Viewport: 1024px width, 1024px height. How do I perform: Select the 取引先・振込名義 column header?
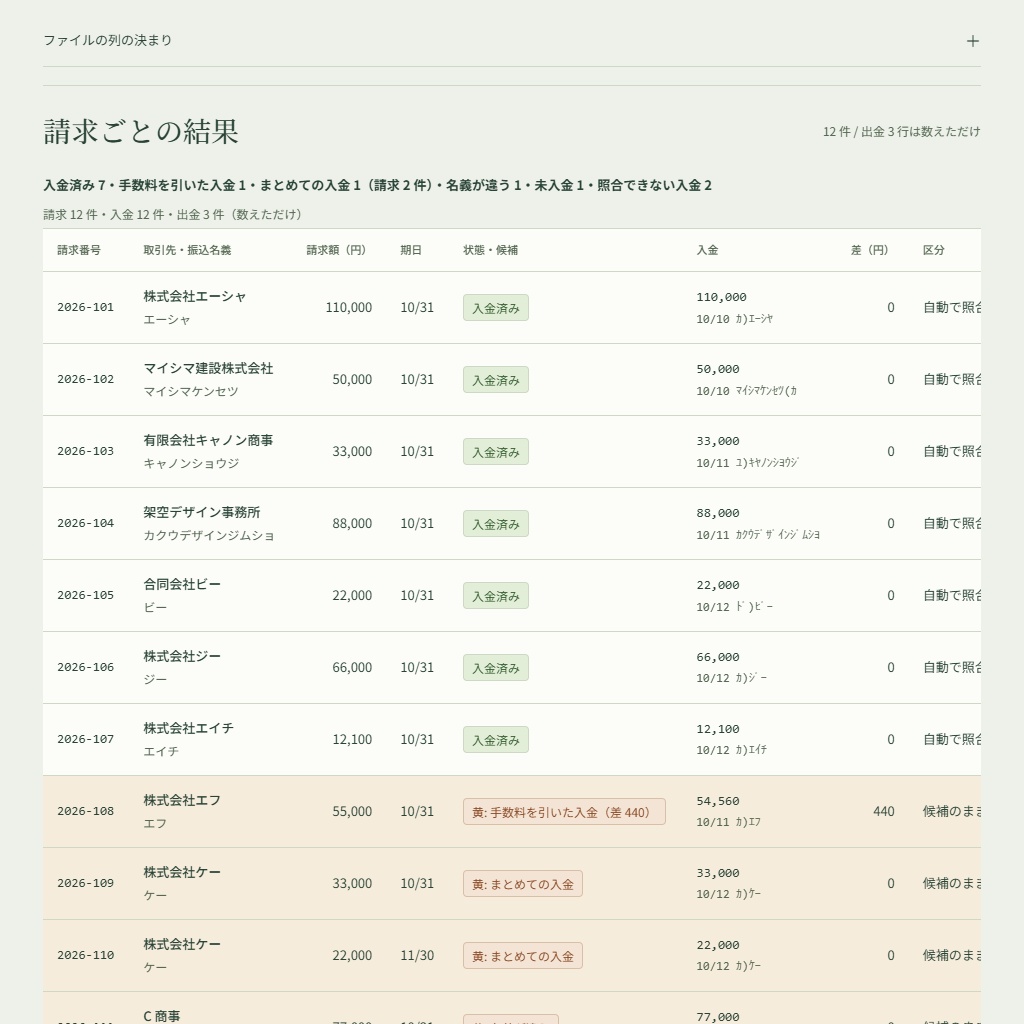(x=187, y=250)
